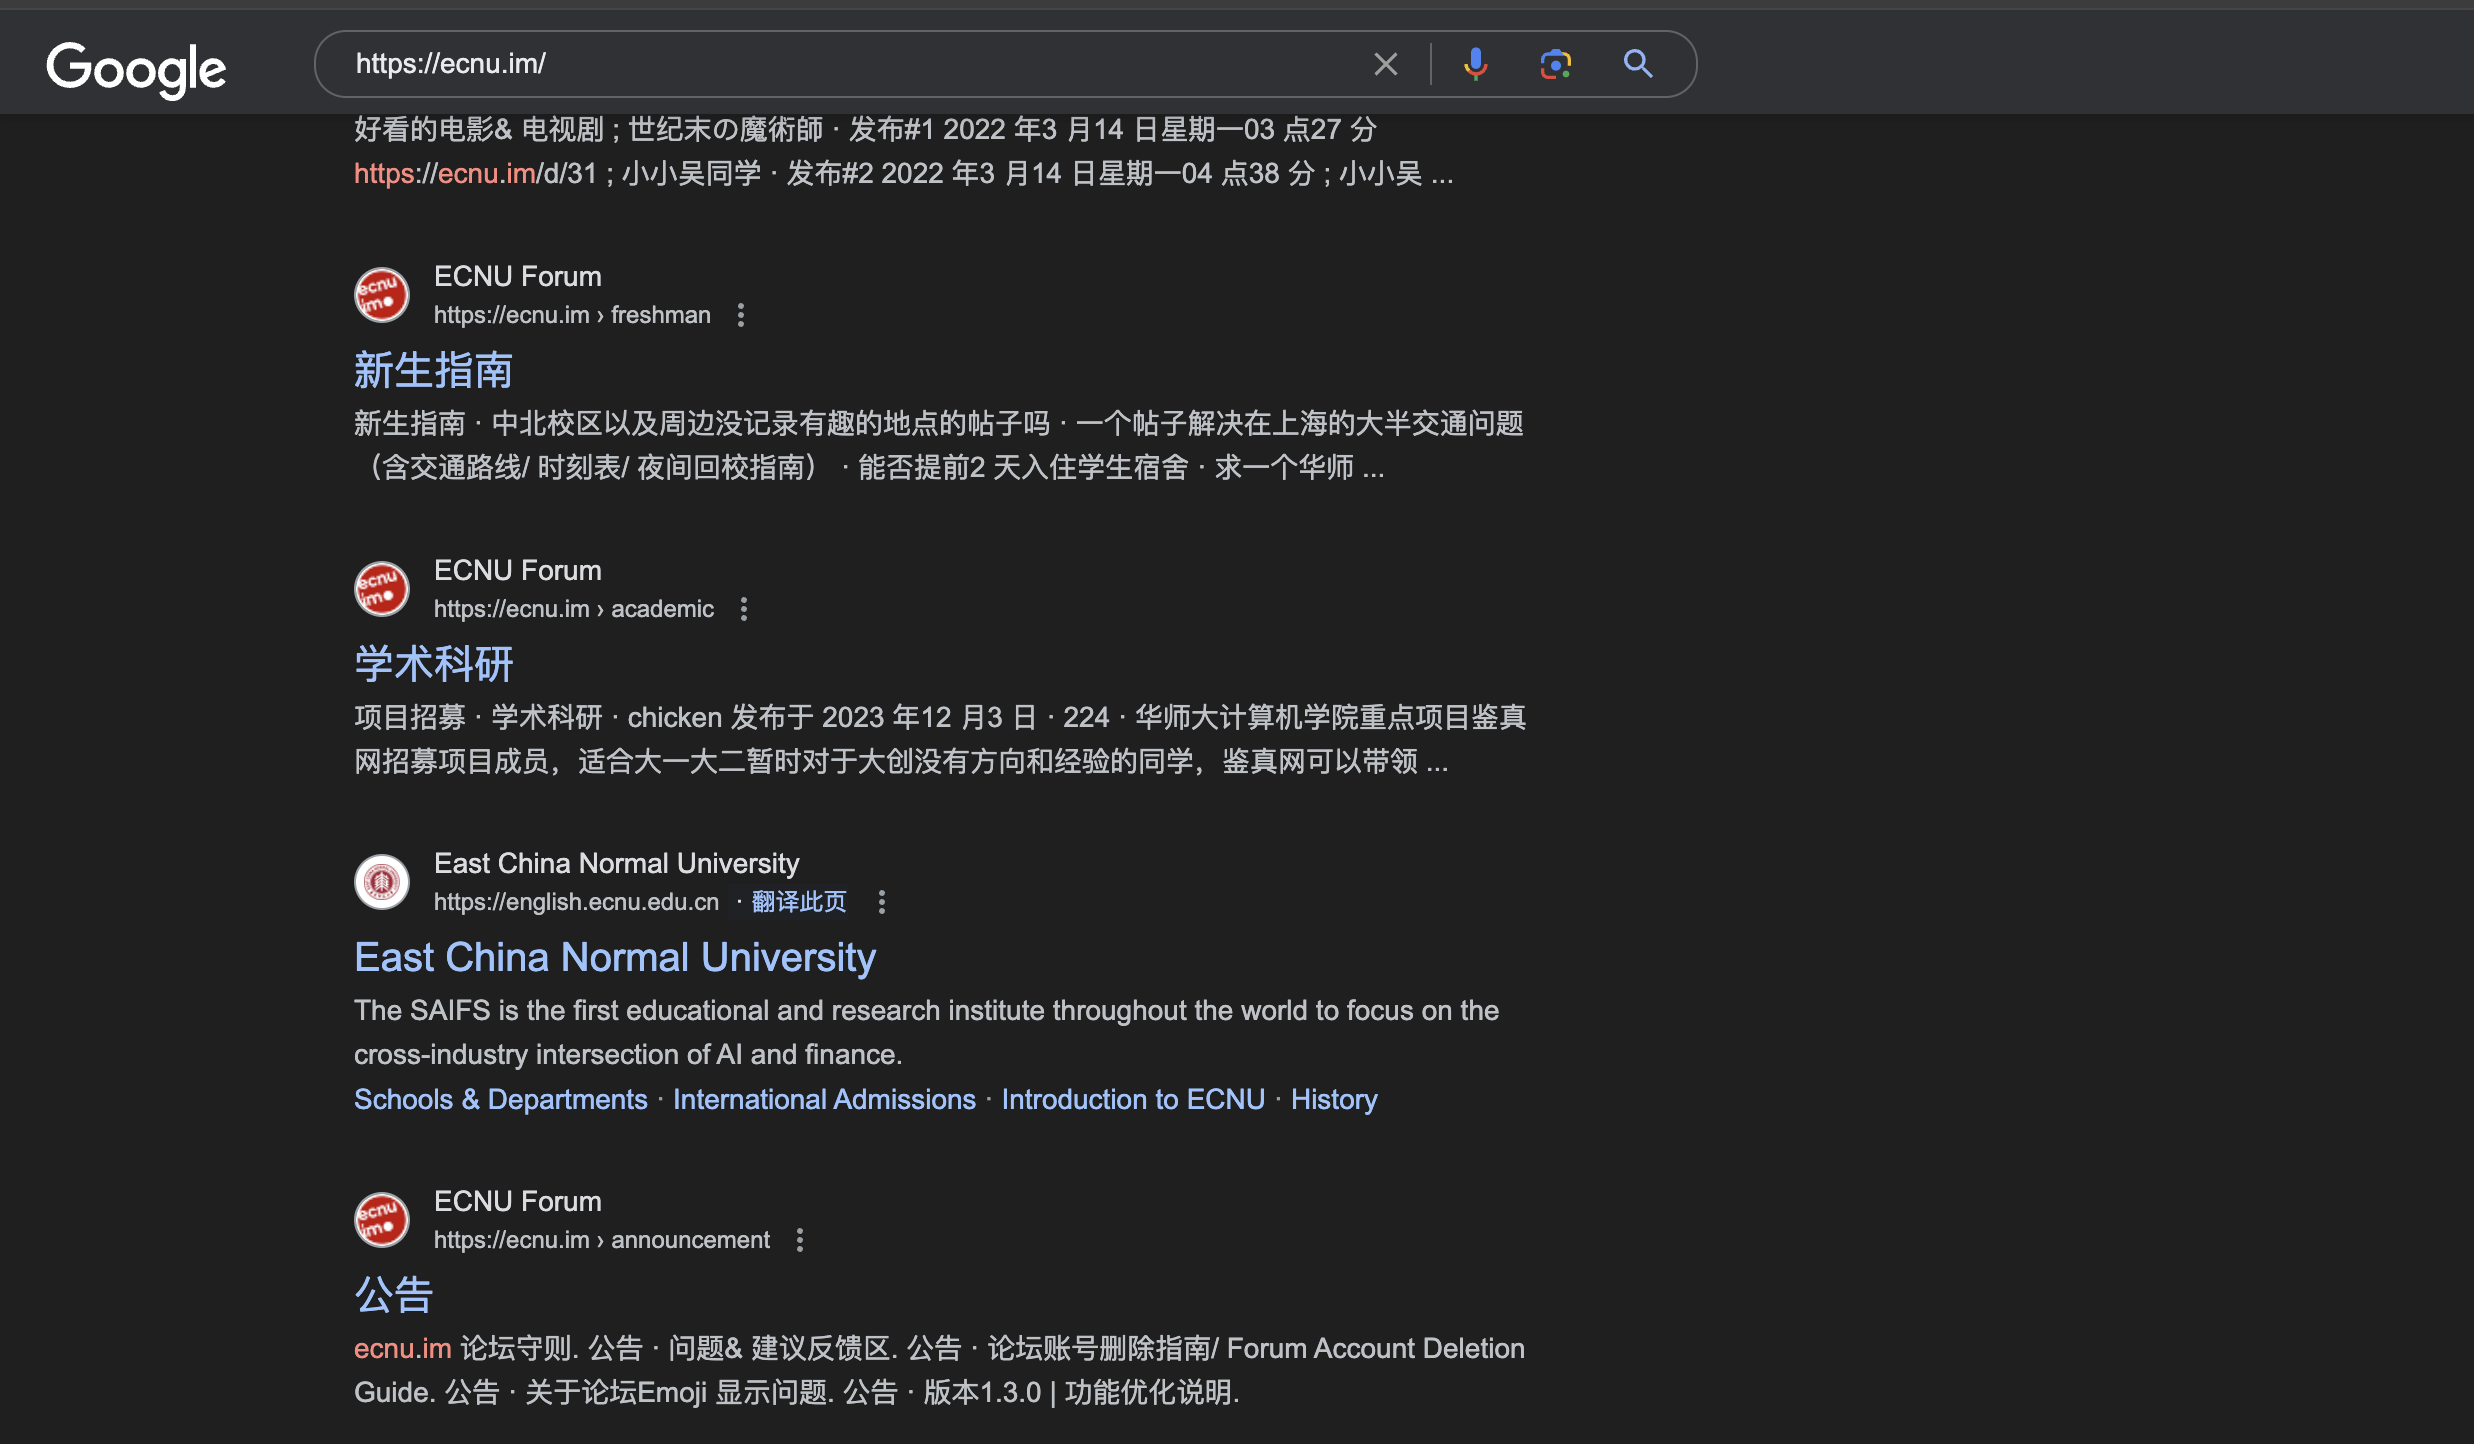Click 翻译此页 translate link
2474x1444 pixels.
[798, 902]
